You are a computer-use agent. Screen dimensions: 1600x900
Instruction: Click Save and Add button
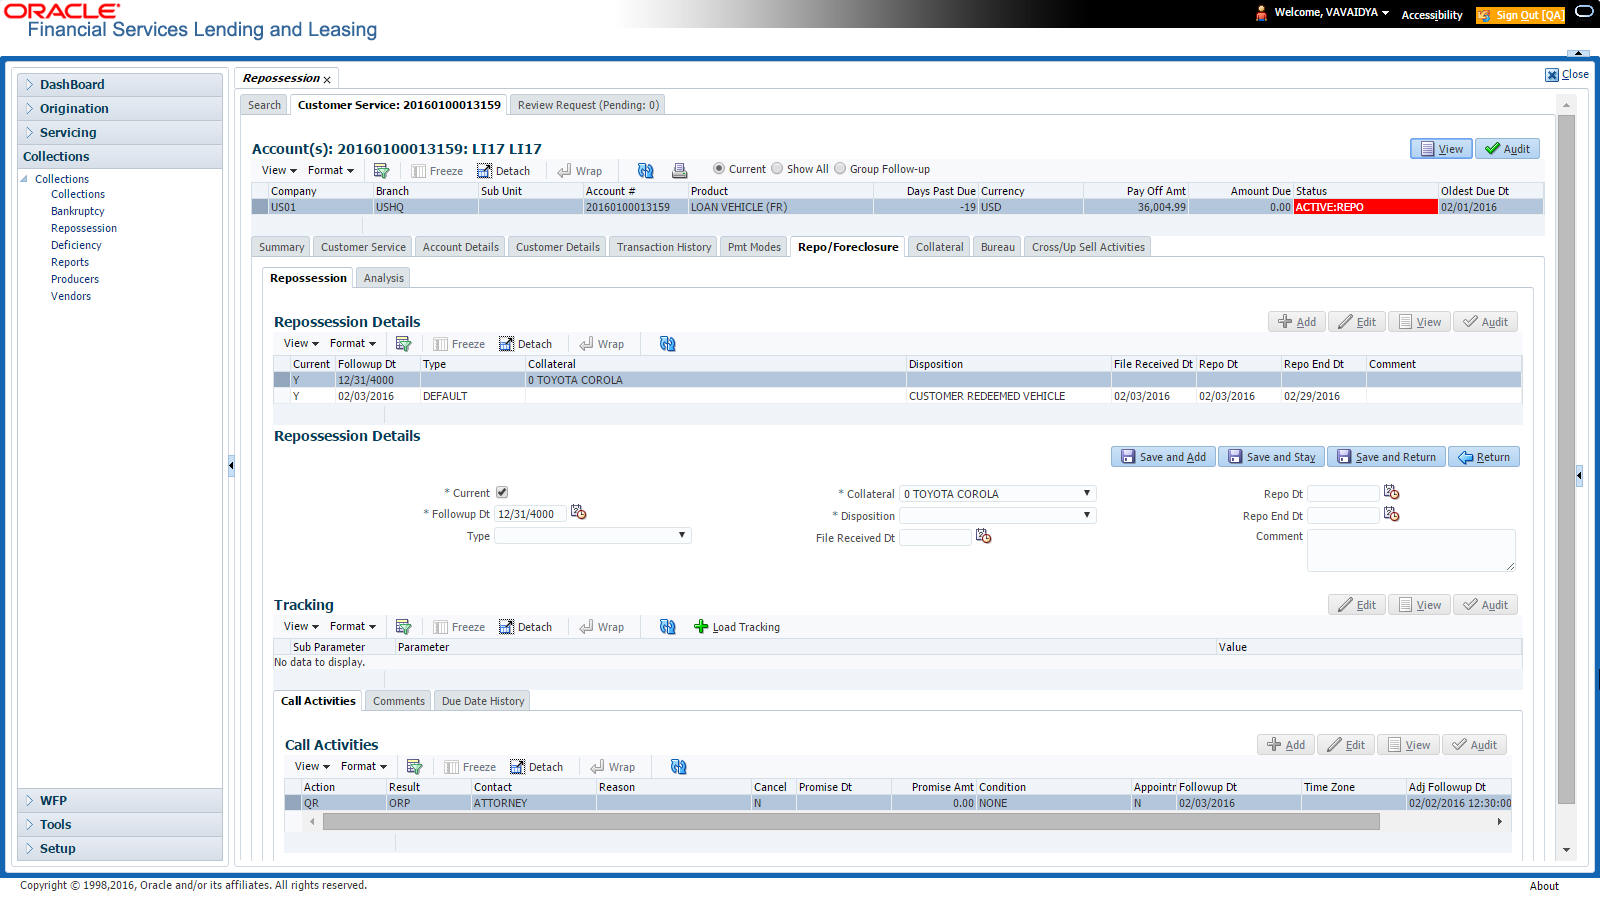click(1163, 457)
